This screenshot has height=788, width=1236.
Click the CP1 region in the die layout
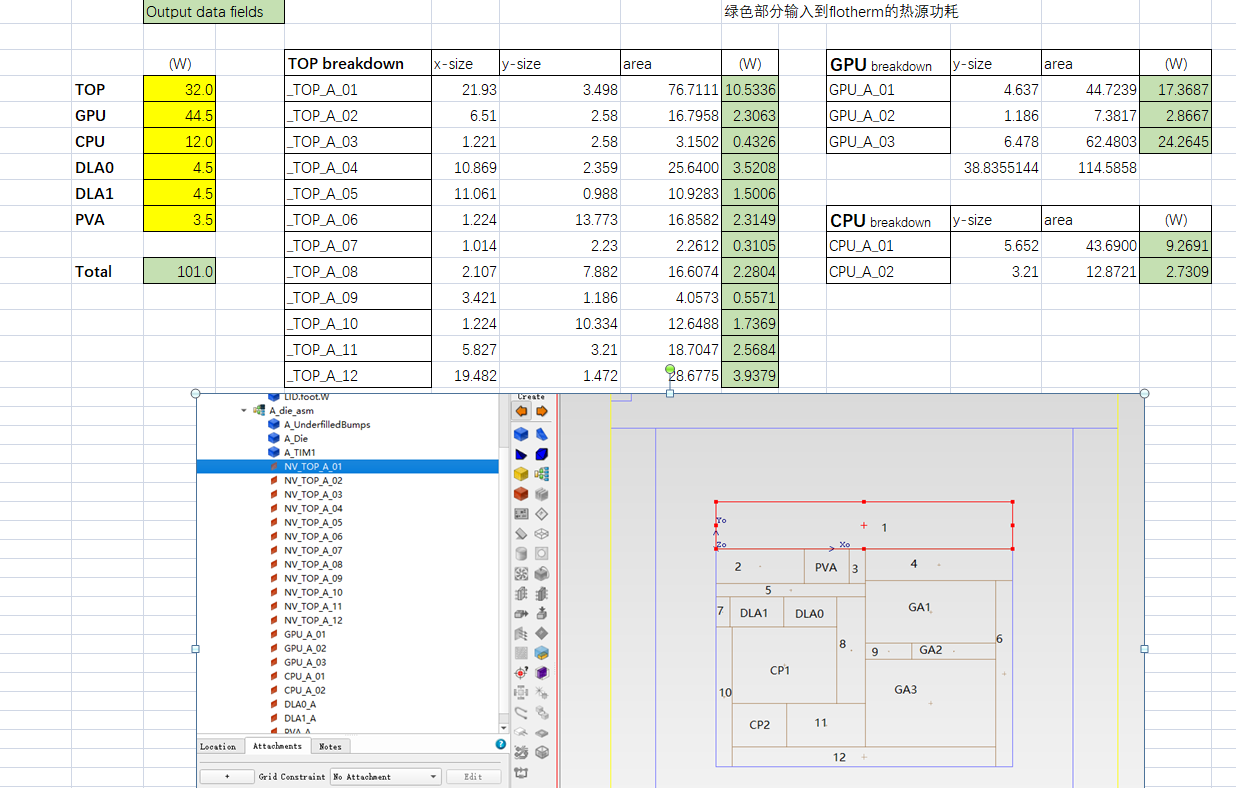pyautogui.click(x=785, y=666)
